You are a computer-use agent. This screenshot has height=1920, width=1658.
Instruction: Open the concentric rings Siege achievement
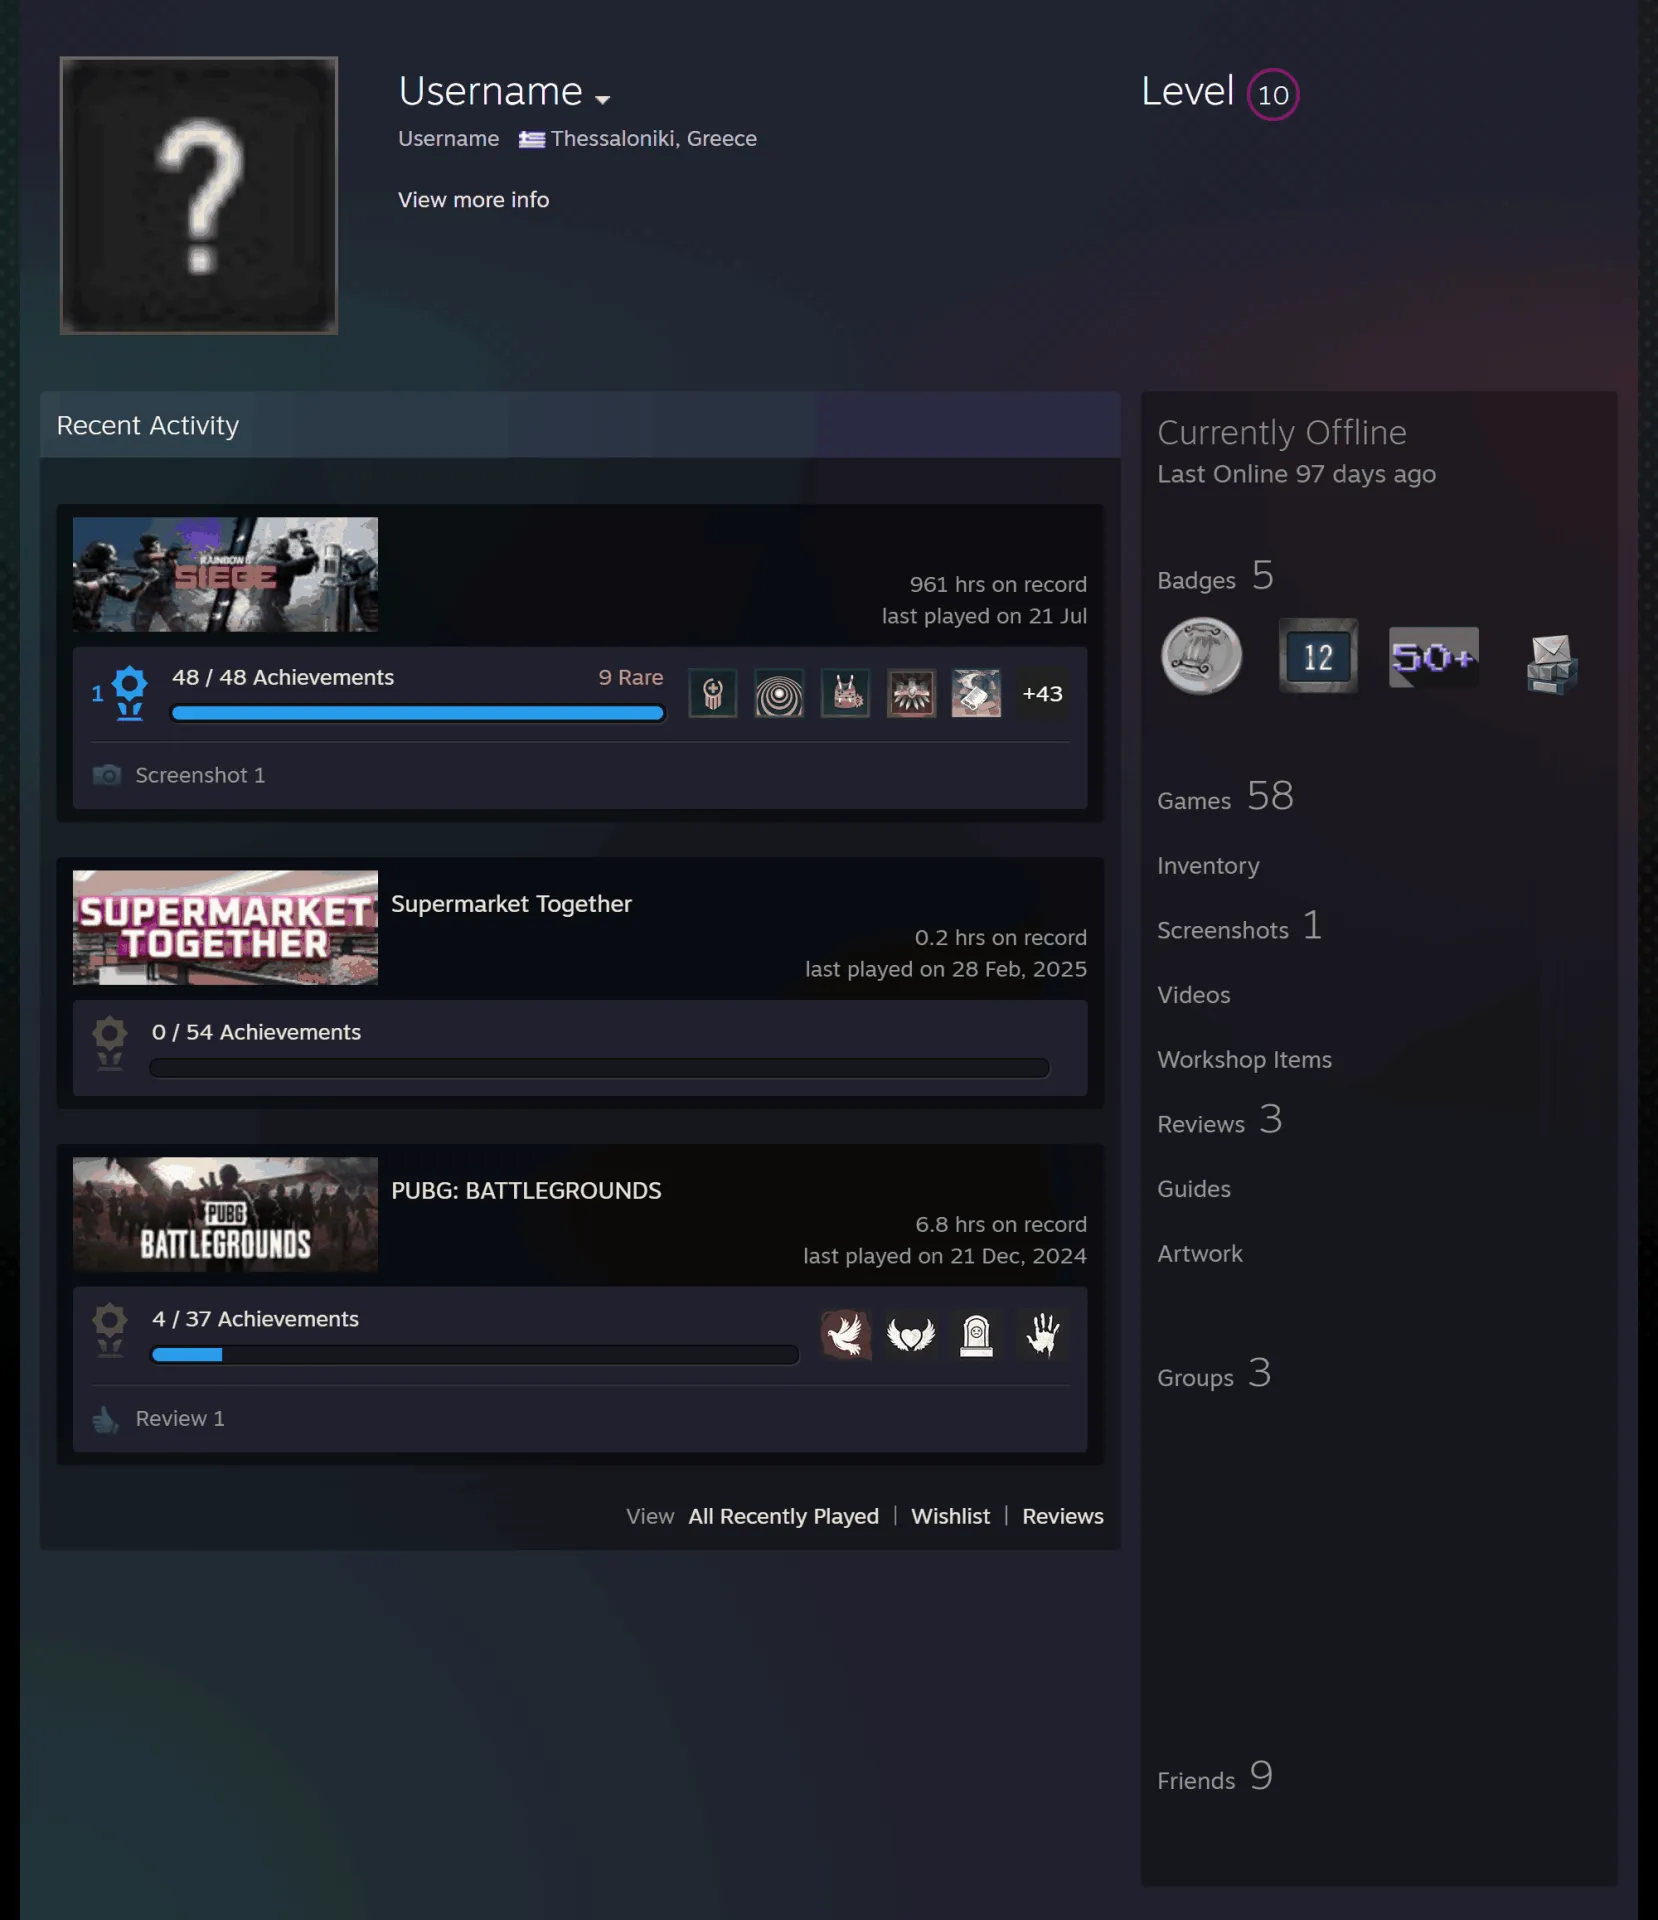(x=779, y=693)
